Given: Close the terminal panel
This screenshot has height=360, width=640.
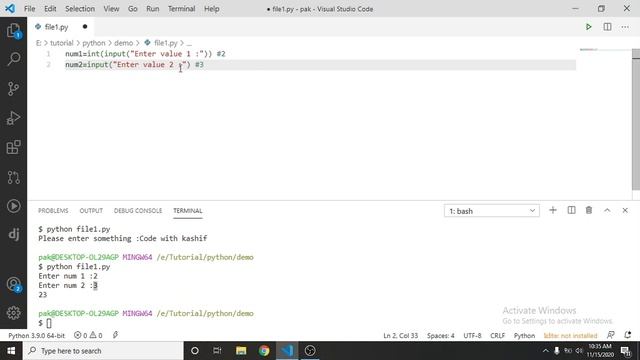Looking at the screenshot, I should [625, 210].
